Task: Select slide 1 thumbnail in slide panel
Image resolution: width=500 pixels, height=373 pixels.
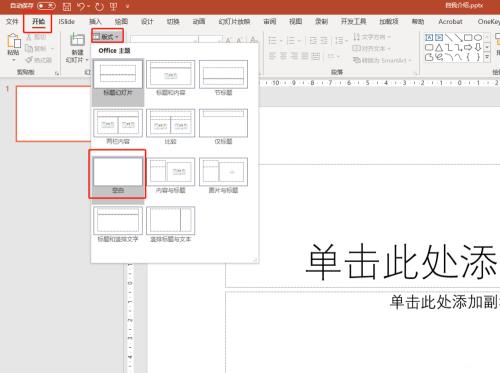Action: click(53, 114)
